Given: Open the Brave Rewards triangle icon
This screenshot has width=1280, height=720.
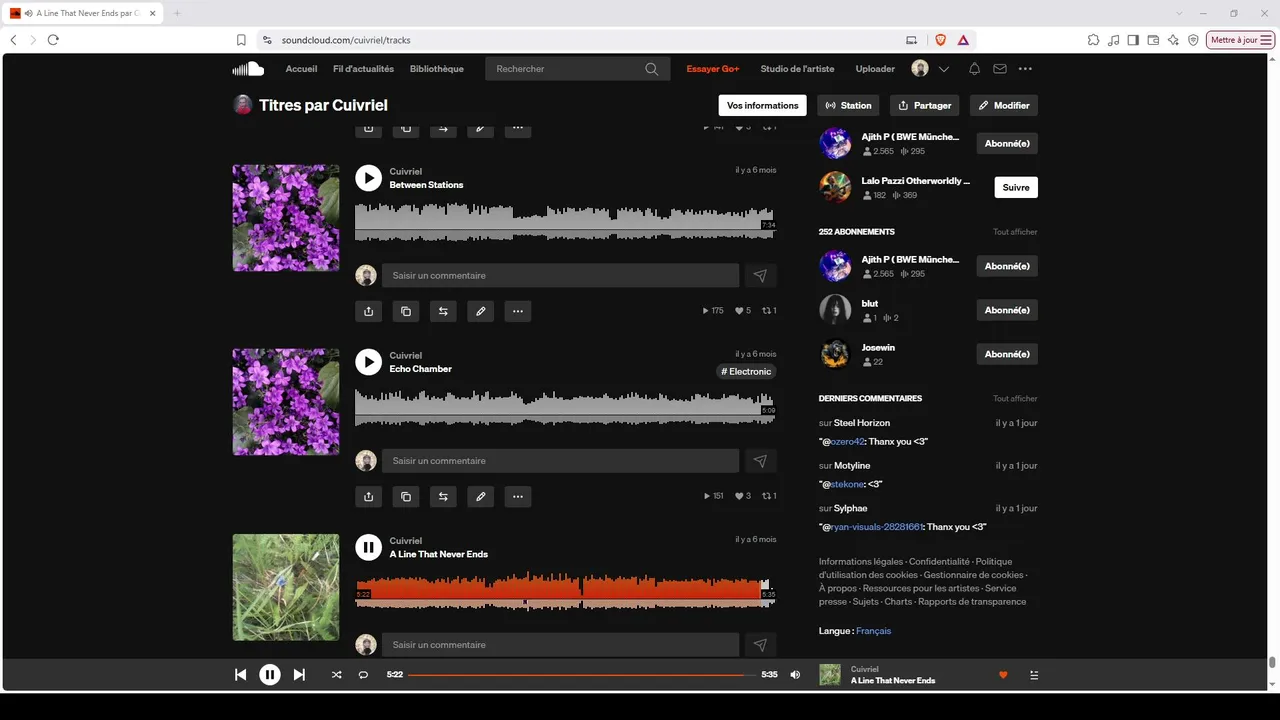Looking at the screenshot, I should (963, 40).
